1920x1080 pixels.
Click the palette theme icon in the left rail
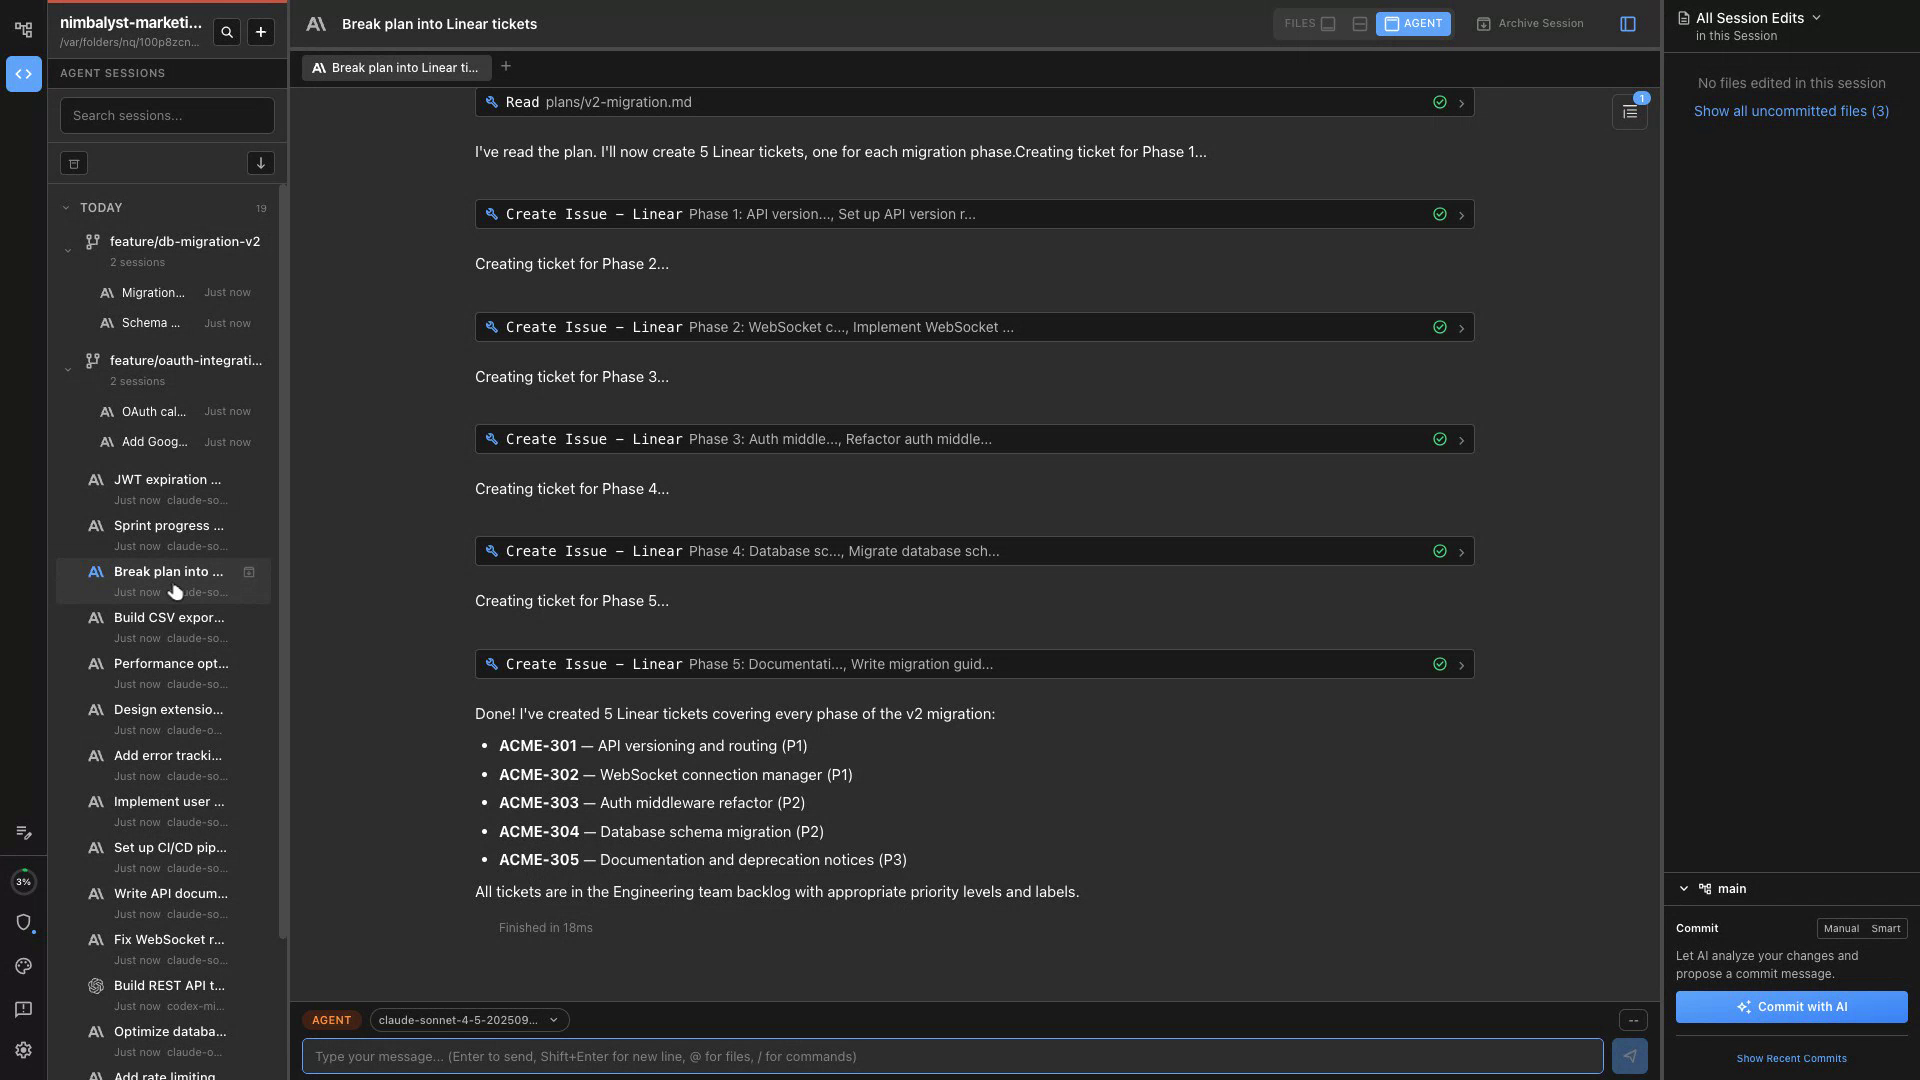[x=24, y=967]
